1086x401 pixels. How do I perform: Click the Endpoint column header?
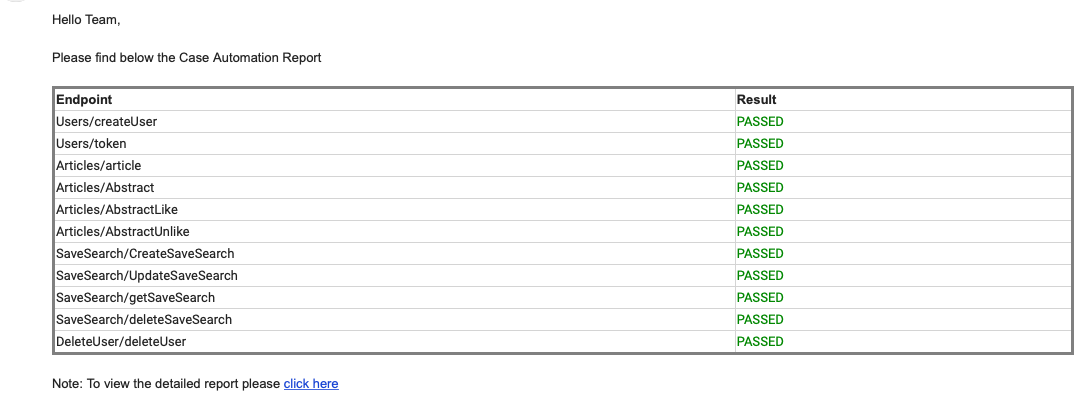tap(84, 100)
